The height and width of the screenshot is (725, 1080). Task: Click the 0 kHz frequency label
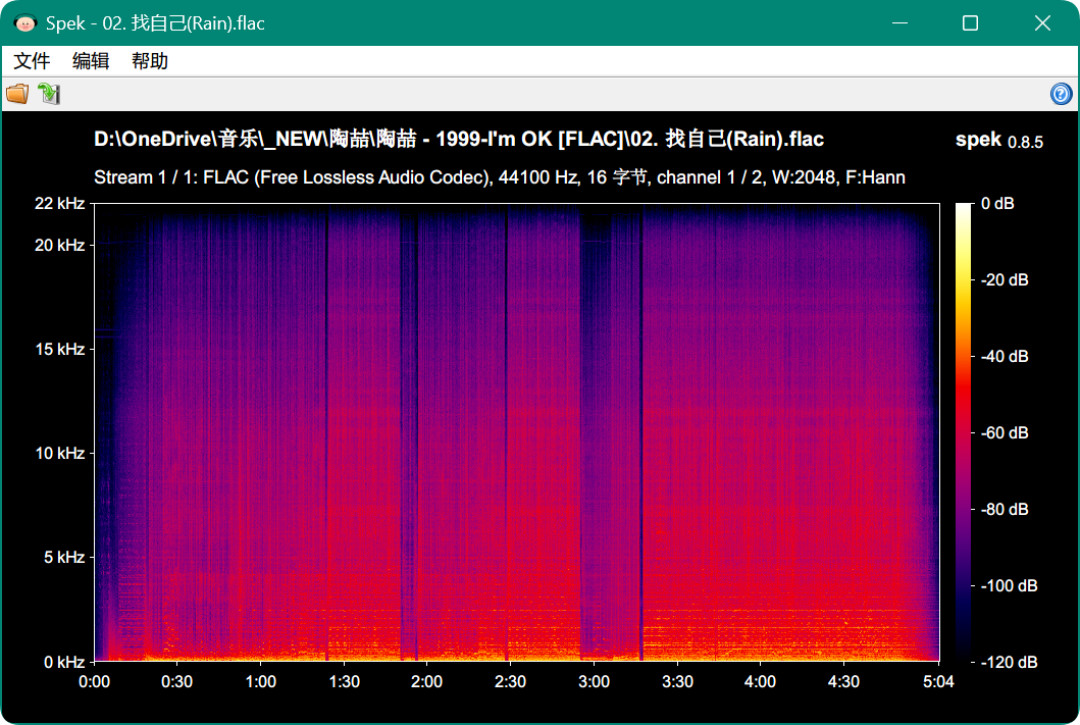64,662
